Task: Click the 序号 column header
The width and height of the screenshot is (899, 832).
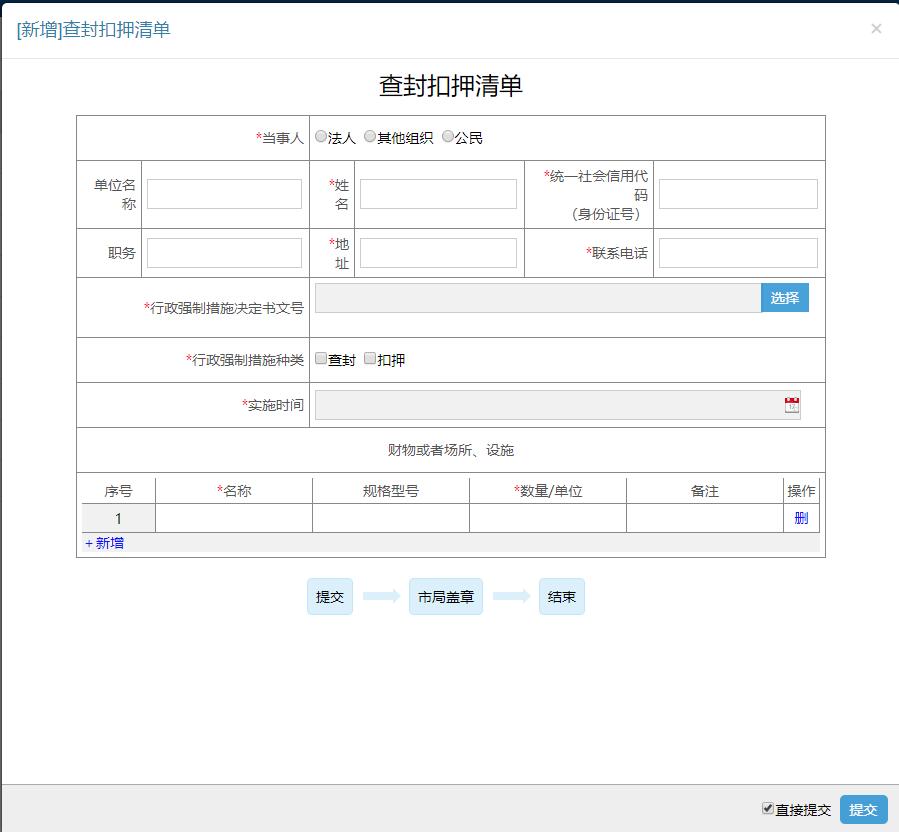Action: click(x=119, y=491)
